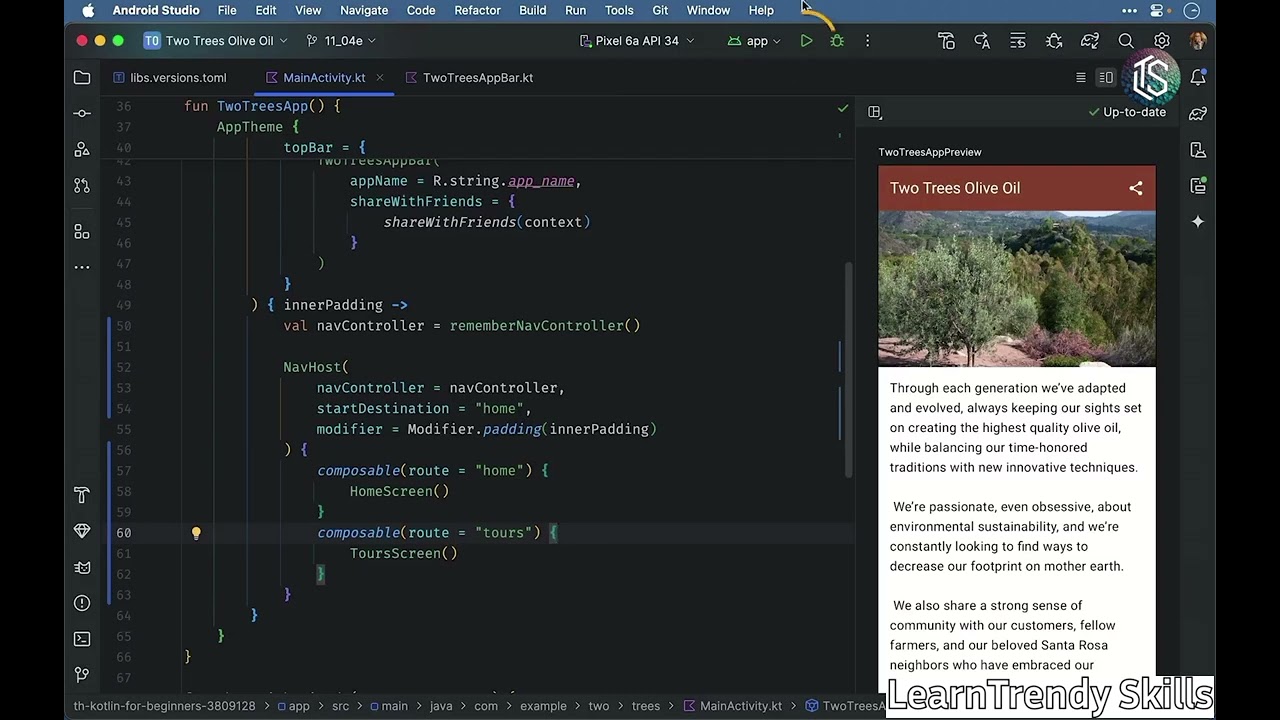
Task: Open Notifications bell panel
Action: pyautogui.click(x=1198, y=77)
